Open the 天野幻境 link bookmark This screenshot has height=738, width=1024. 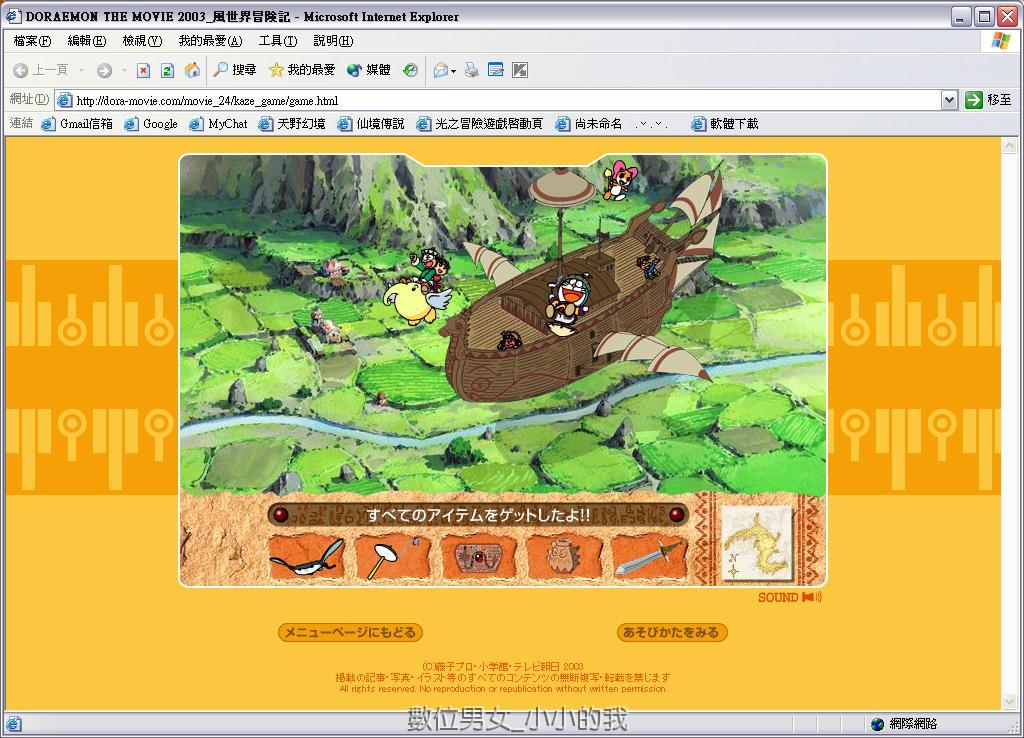click(291, 123)
